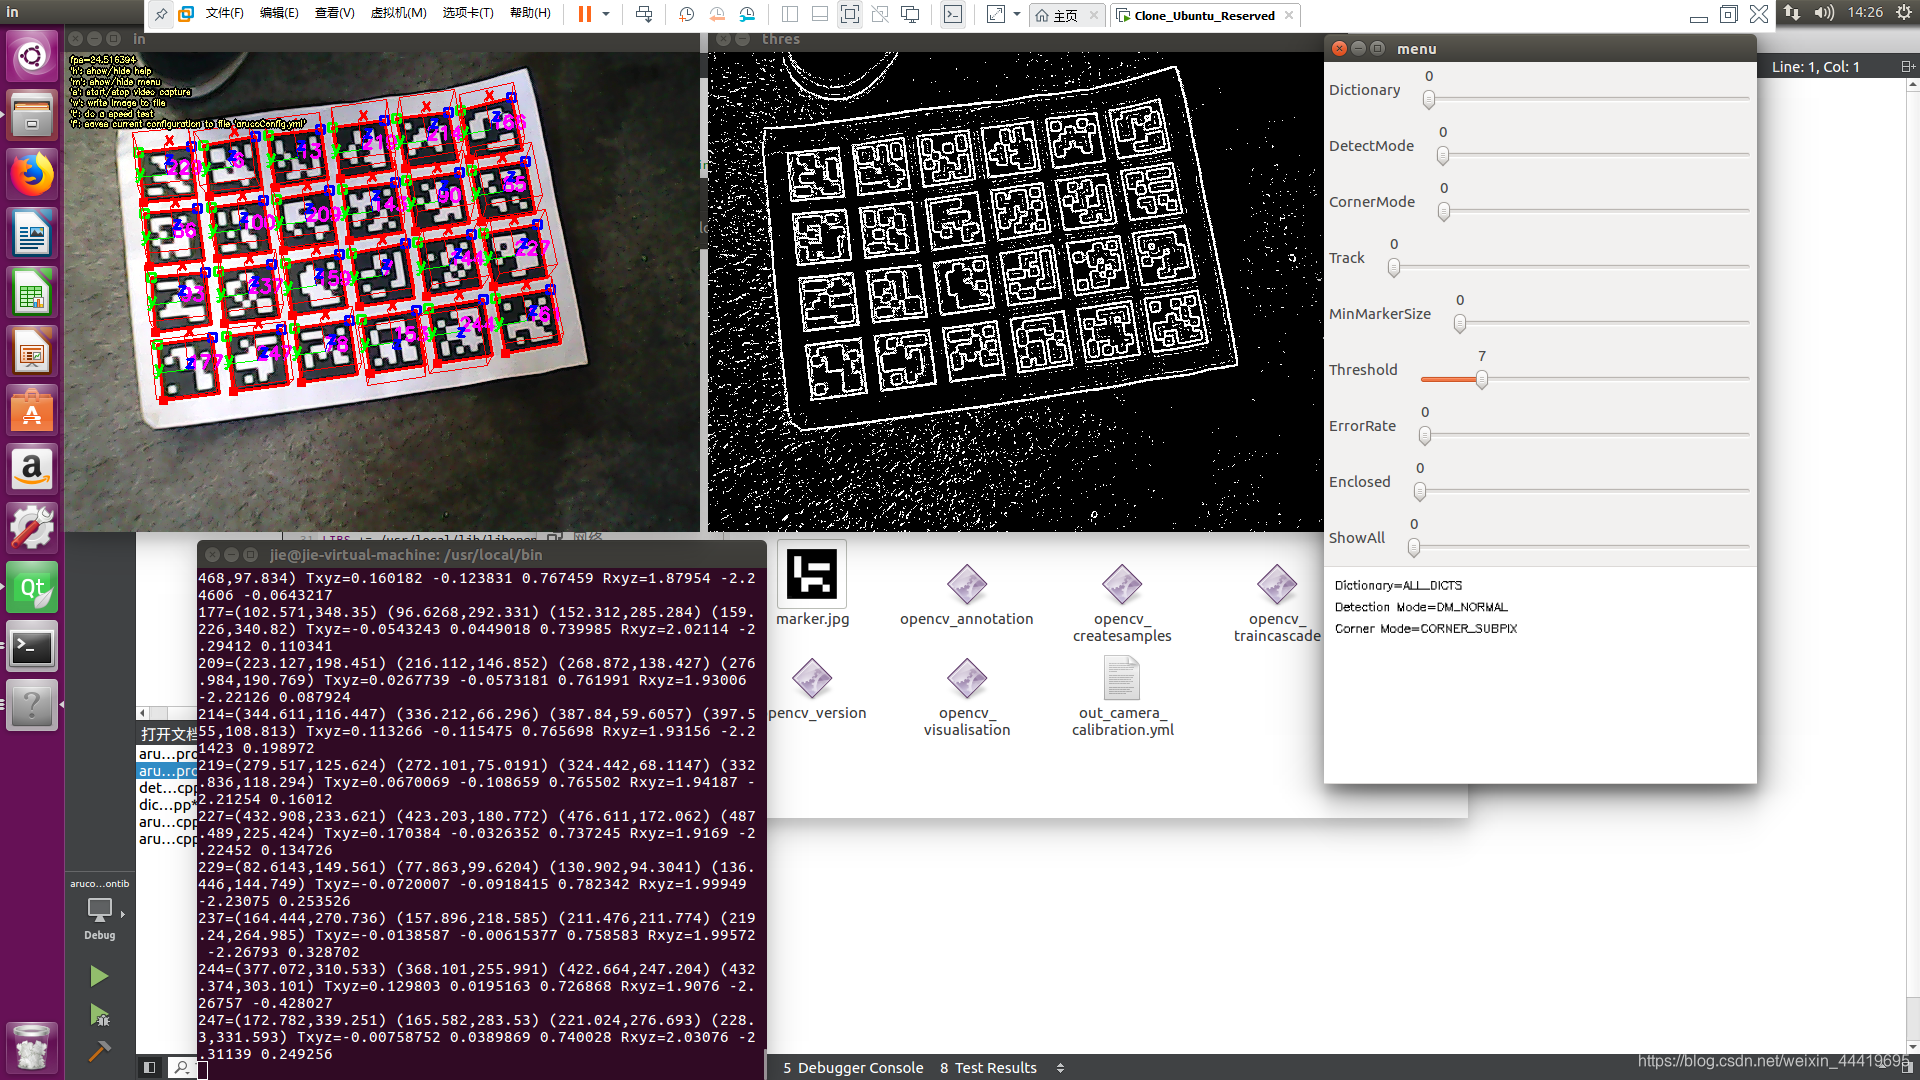Click the green Run button in Qt Creator

98,976
